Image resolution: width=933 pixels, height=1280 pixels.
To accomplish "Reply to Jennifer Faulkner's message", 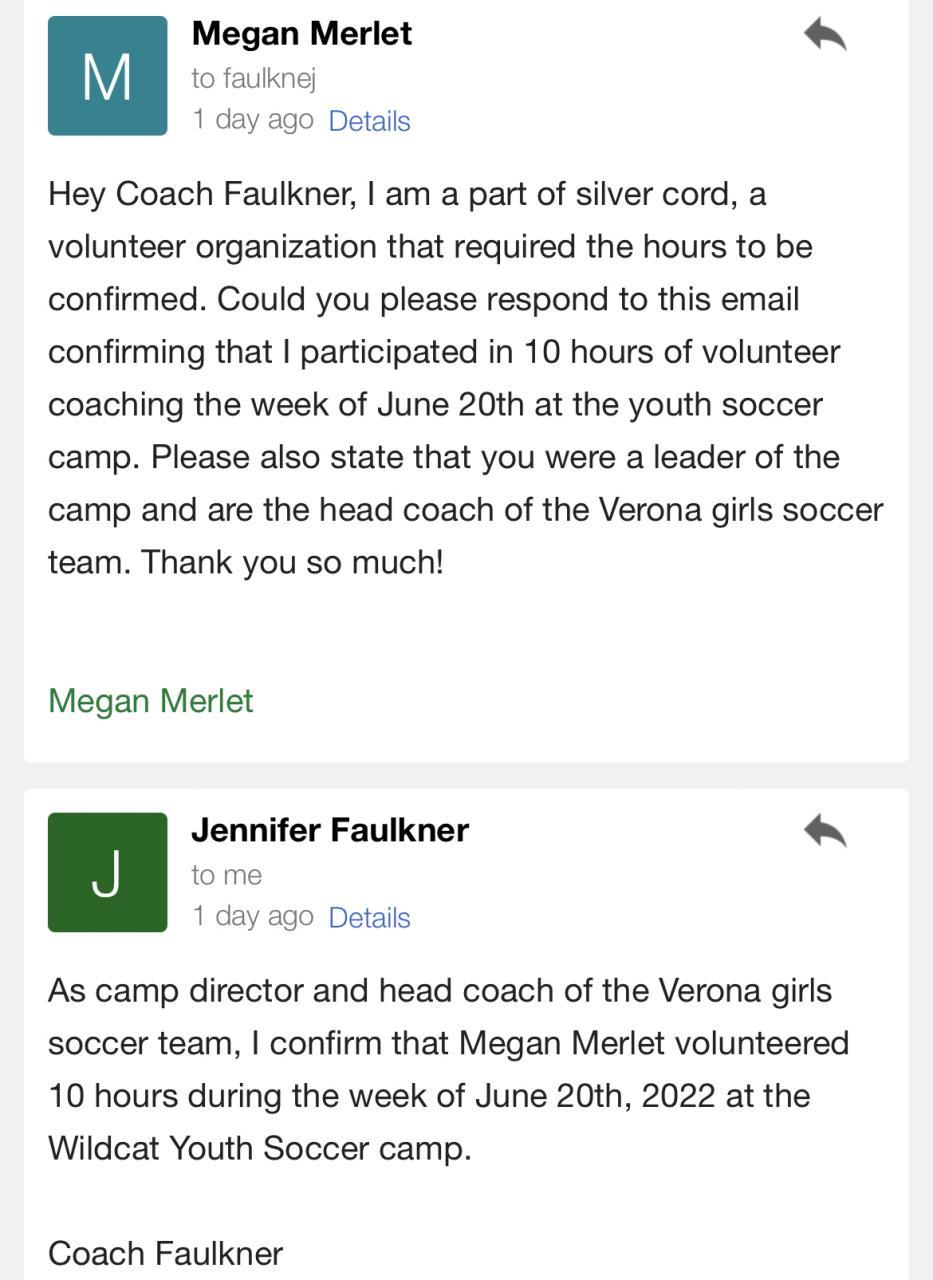I will coord(825,831).
